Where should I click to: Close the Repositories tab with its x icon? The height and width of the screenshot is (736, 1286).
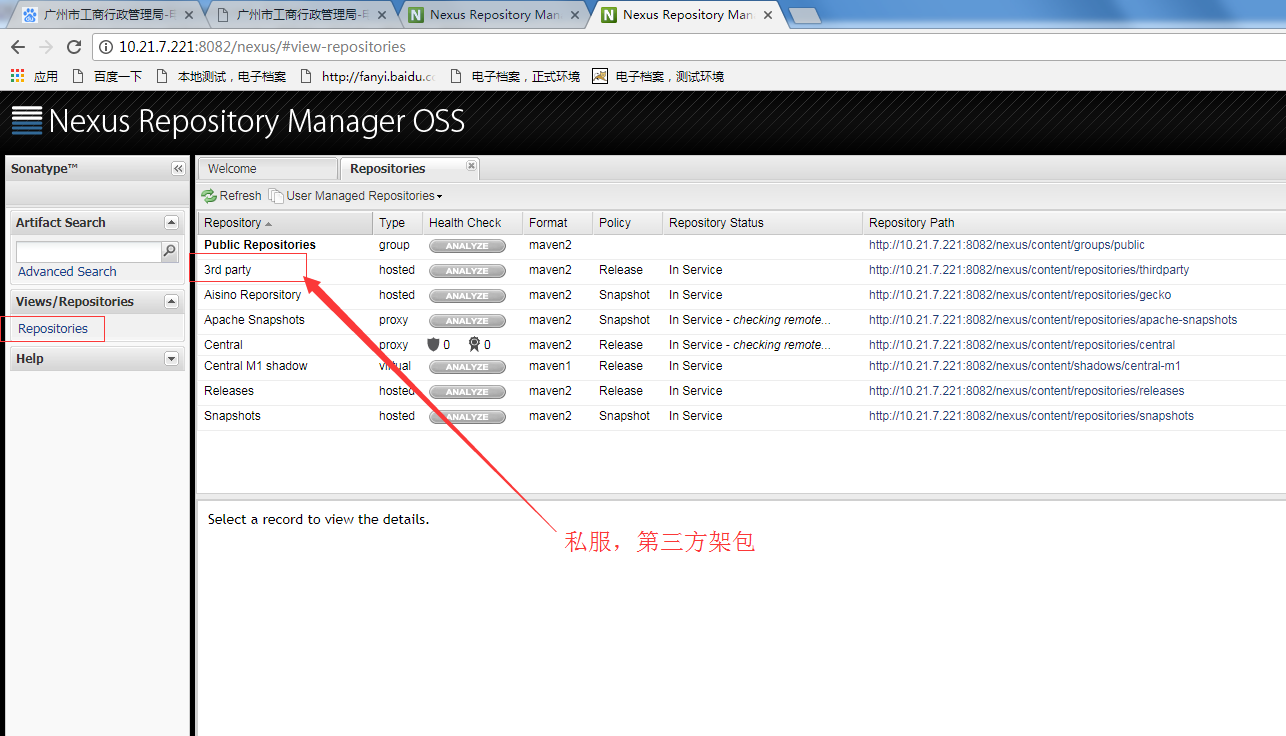(x=471, y=166)
